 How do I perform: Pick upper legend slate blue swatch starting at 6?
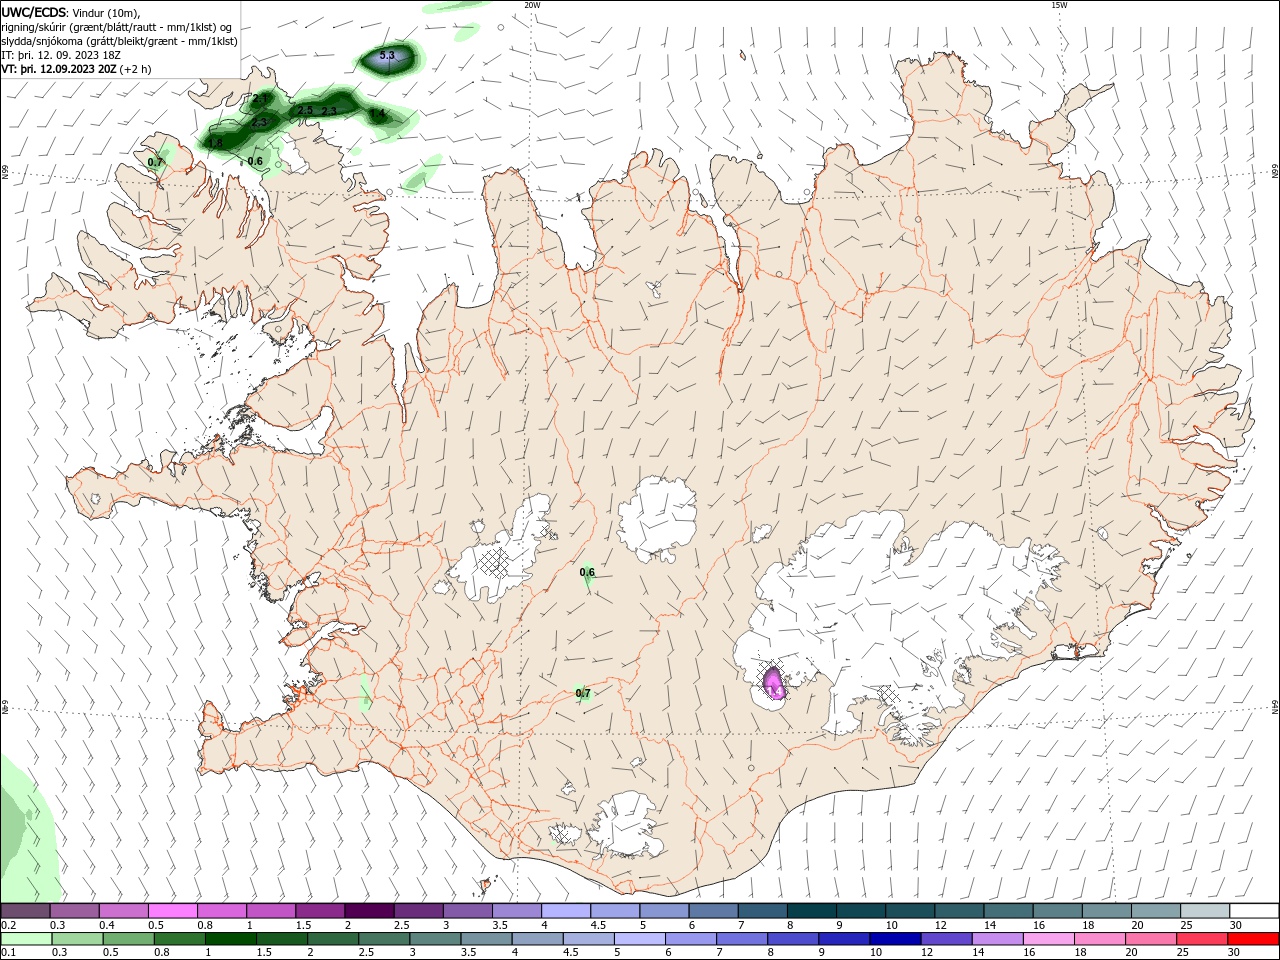[x=713, y=911]
